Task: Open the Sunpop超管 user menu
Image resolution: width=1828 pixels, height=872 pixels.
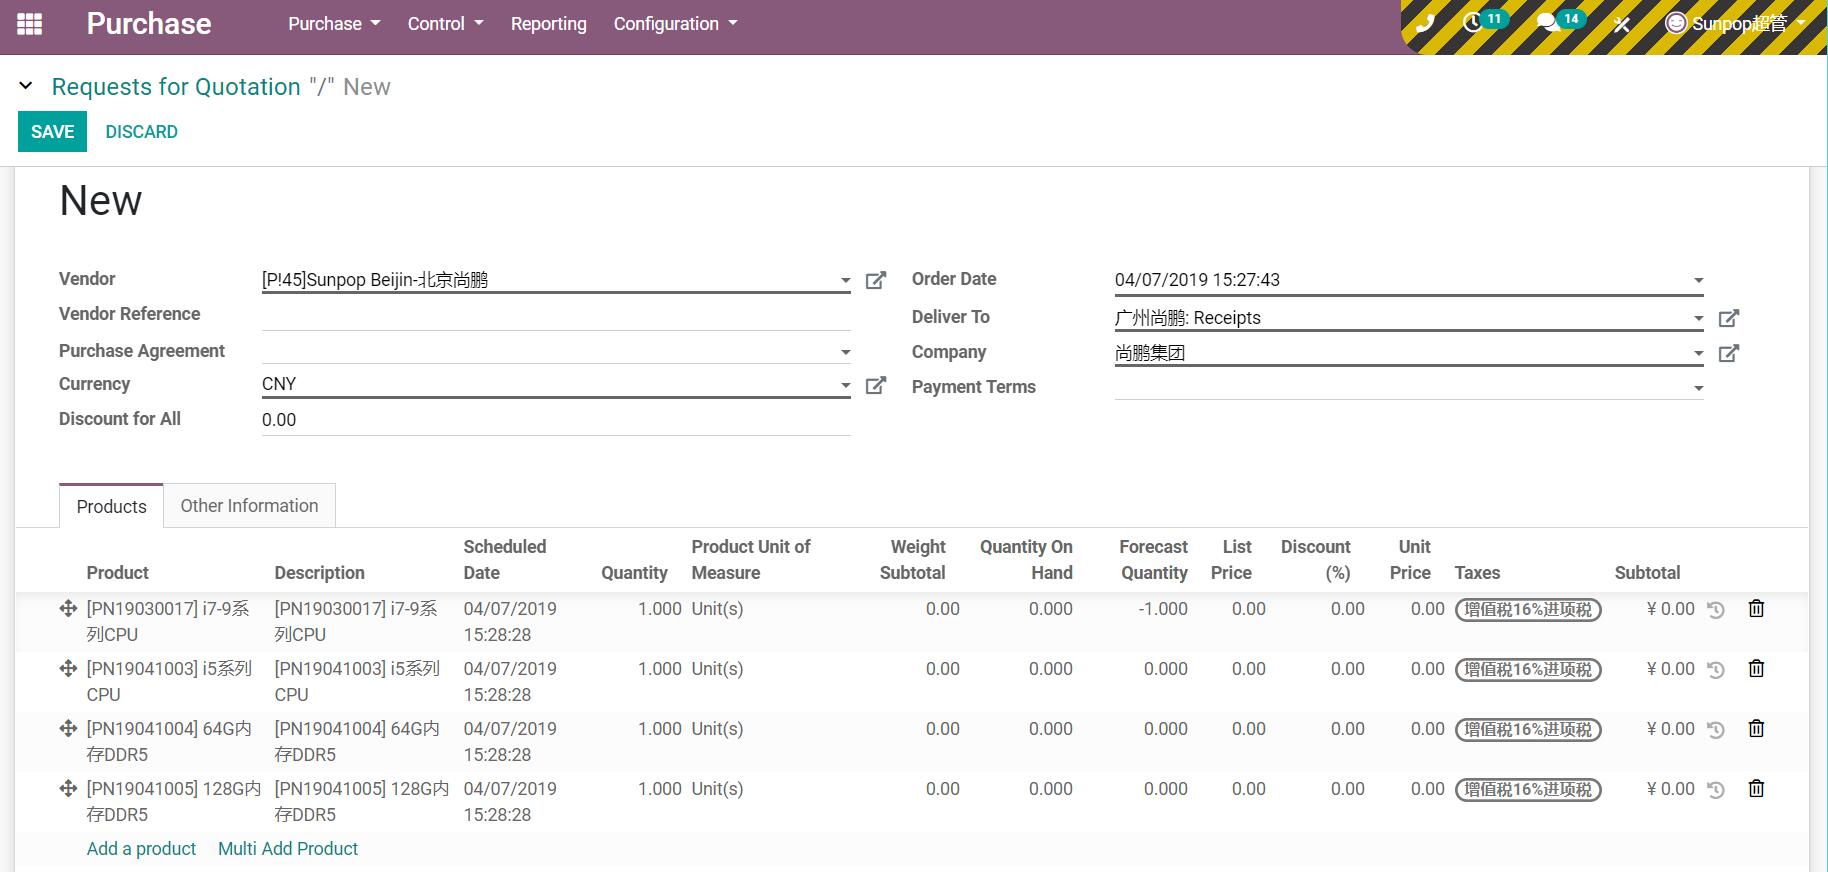Action: [x=1734, y=24]
